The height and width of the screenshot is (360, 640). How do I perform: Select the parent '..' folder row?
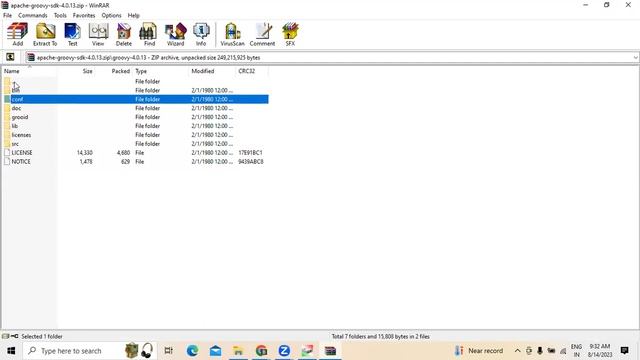136,81
